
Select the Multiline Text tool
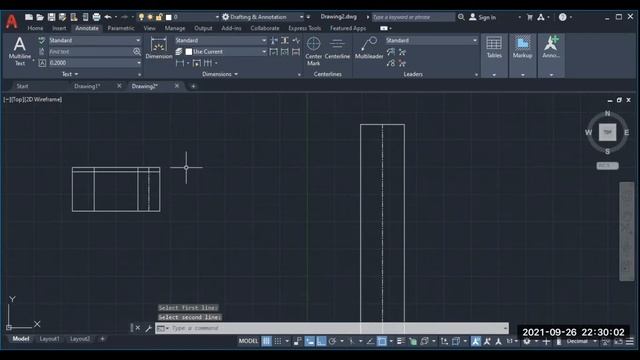20,51
